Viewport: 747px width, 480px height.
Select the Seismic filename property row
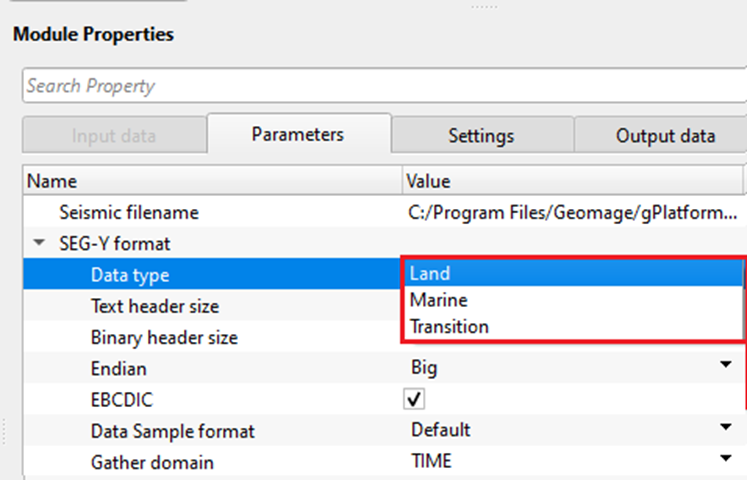click(129, 213)
